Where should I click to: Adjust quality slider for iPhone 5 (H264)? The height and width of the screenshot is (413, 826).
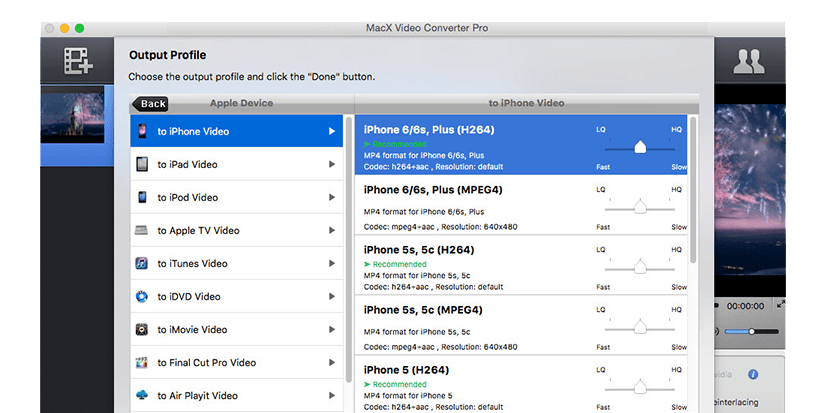coord(640,387)
